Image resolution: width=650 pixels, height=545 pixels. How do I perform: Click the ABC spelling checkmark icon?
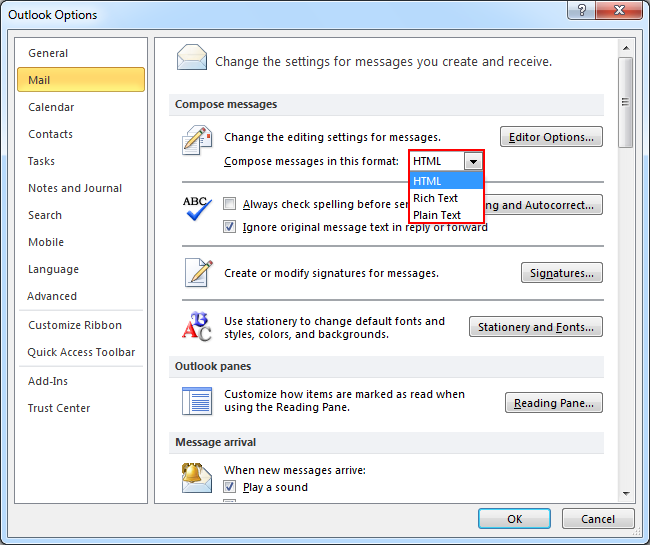(197, 208)
